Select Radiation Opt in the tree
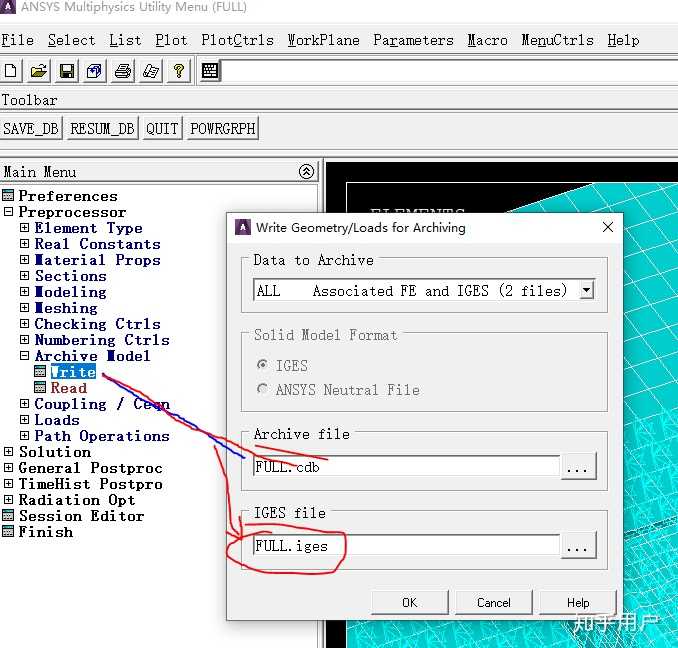This screenshot has width=678, height=648. 77,499
